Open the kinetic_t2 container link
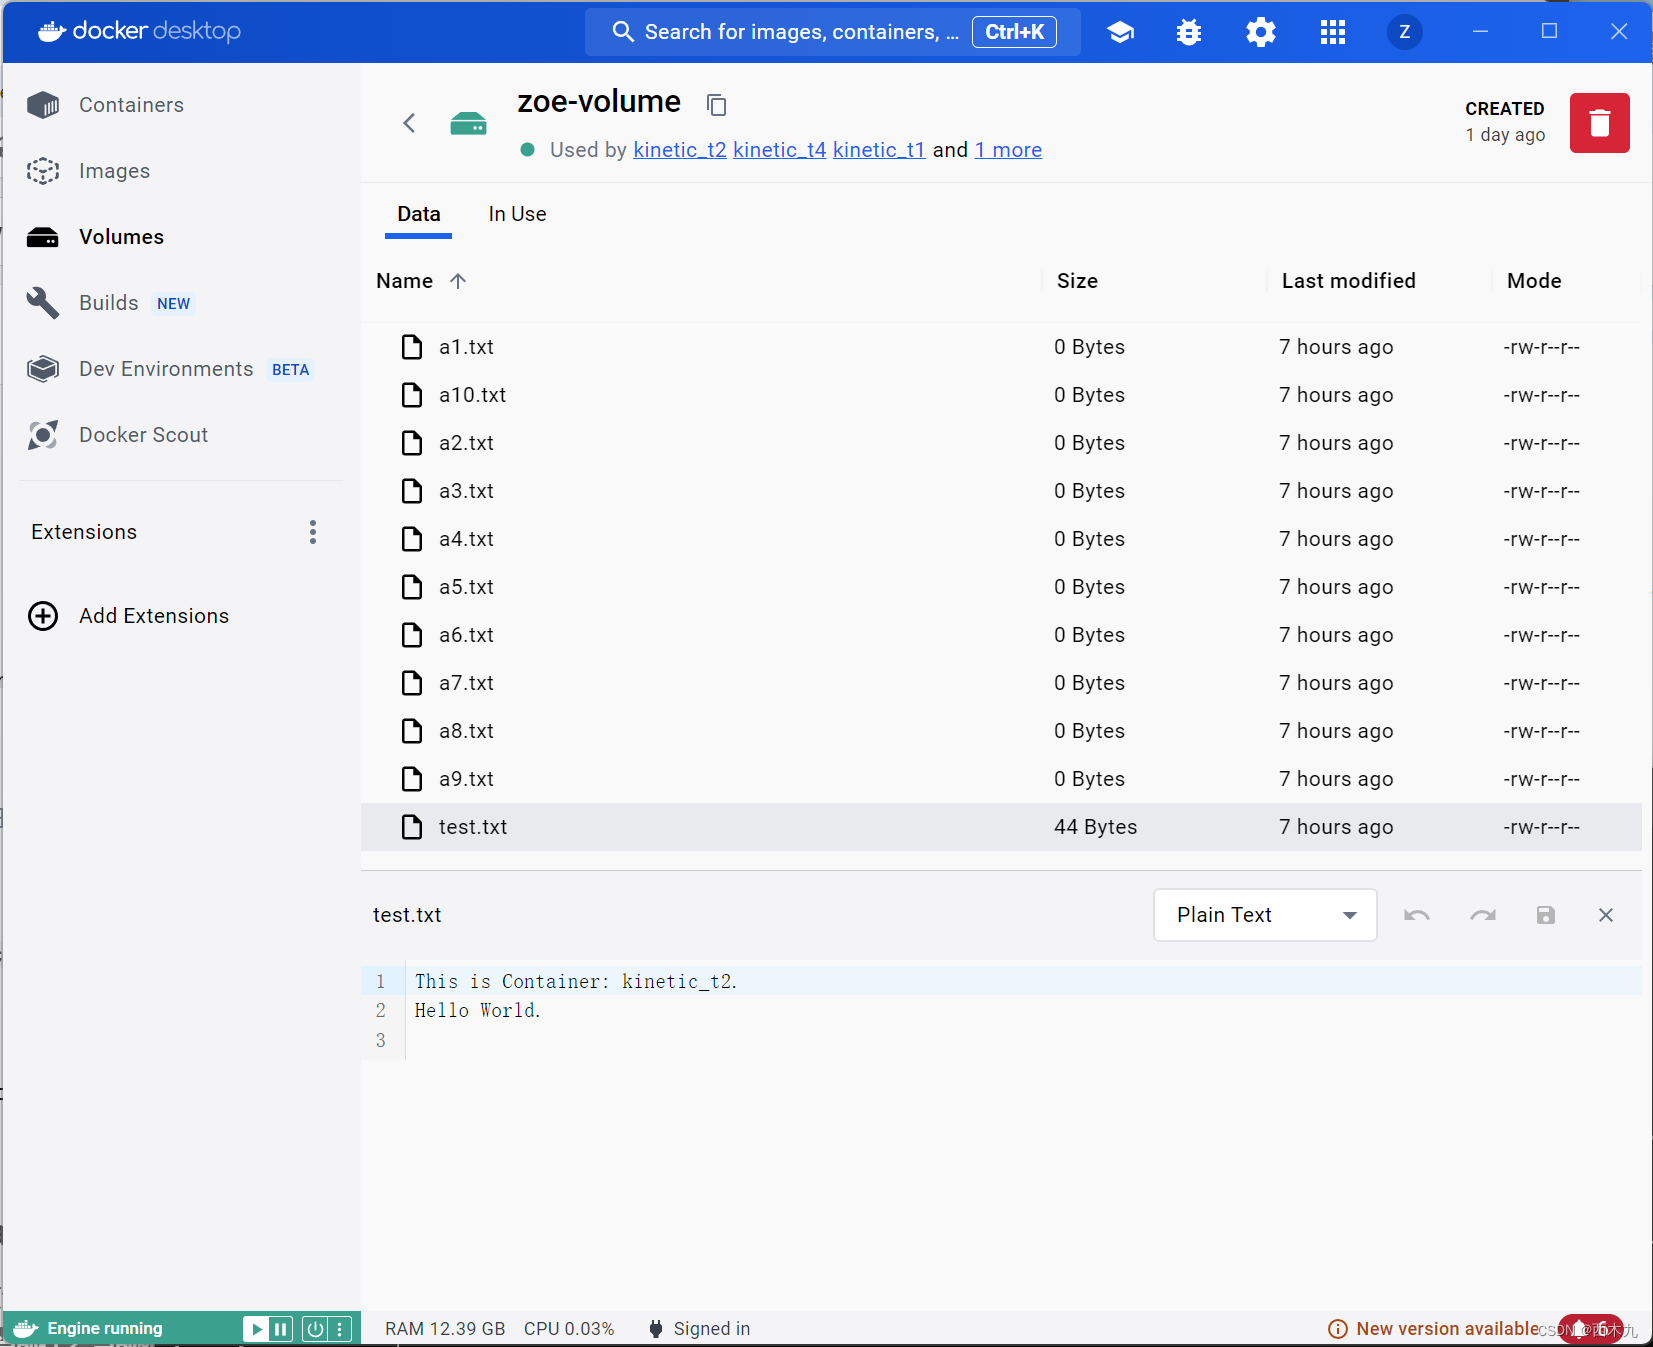 (x=680, y=150)
